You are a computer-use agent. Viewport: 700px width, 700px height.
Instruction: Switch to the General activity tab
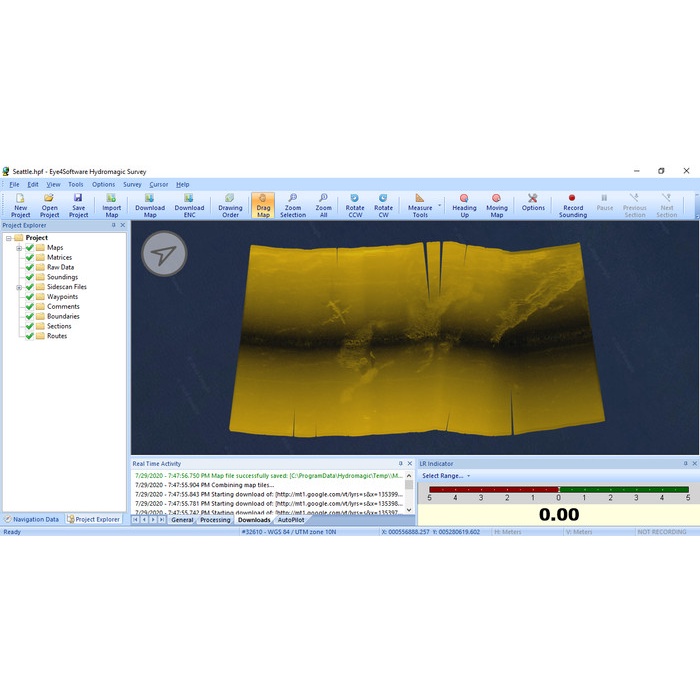(x=182, y=520)
